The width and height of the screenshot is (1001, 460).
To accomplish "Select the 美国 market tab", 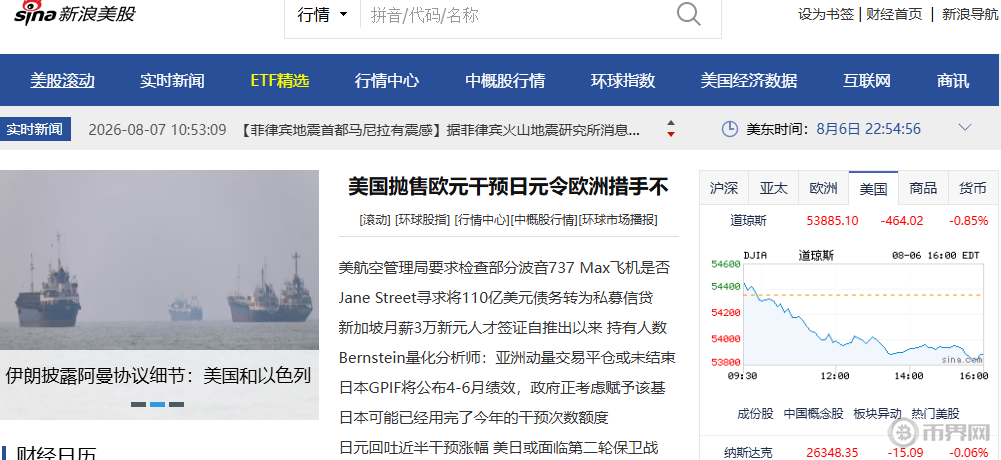I will click(x=873, y=188).
